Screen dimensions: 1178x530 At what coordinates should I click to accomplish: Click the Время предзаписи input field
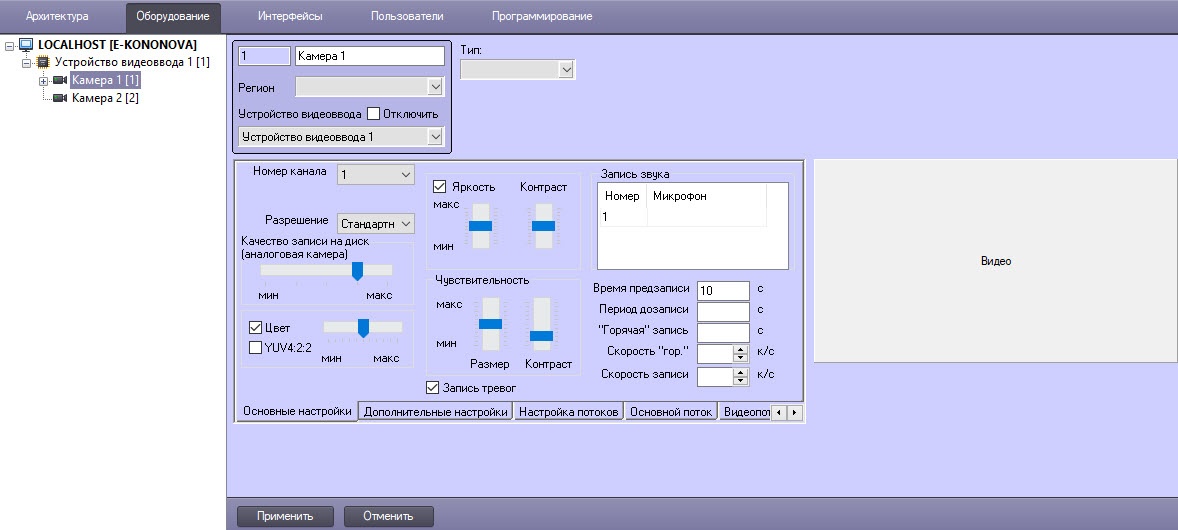[722, 290]
